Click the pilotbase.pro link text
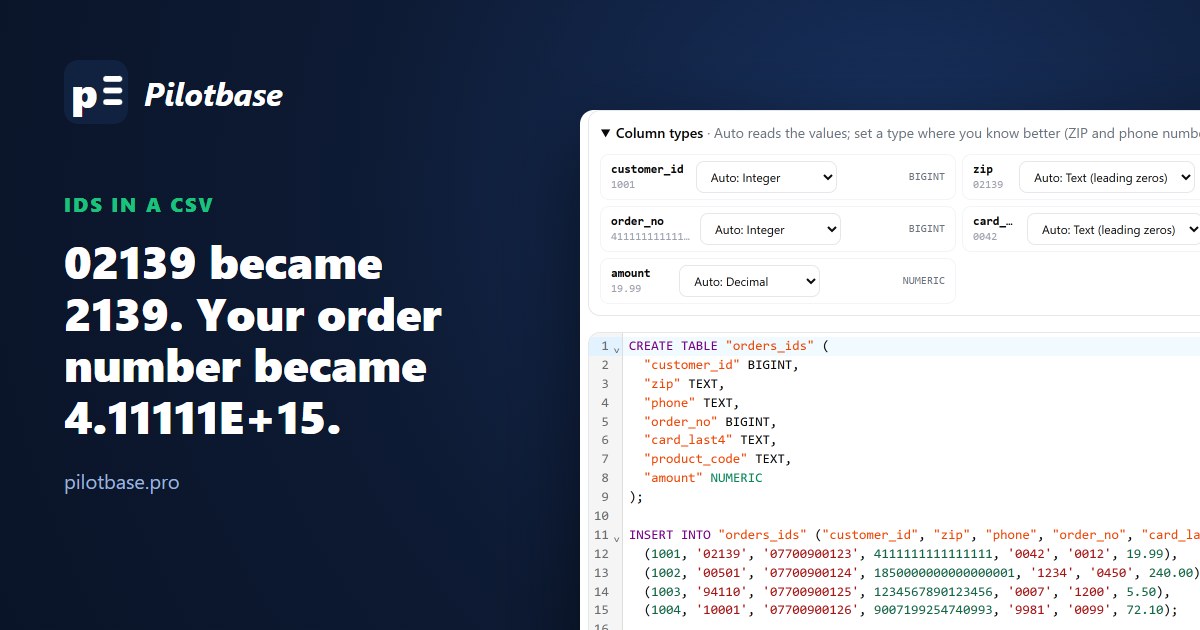 pos(122,482)
